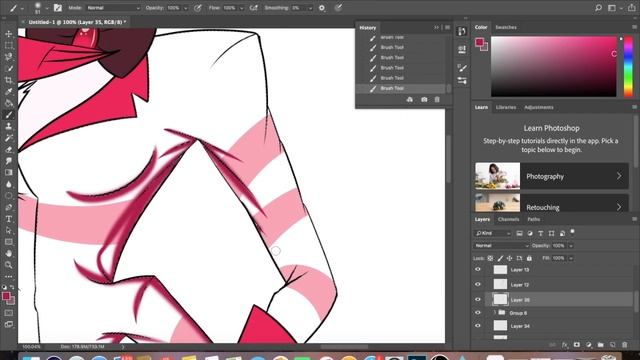640x360 pixels.
Task: Open the Retouching tutorials topic
Action: [x=552, y=203]
